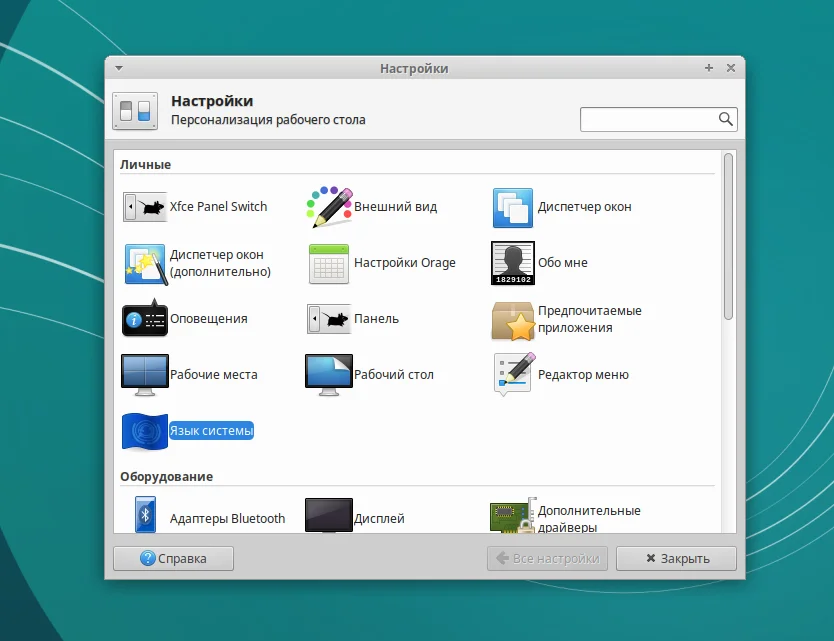Image resolution: width=834 pixels, height=641 pixels.
Task: Open Дисплей screen icon
Action: tap(329, 515)
